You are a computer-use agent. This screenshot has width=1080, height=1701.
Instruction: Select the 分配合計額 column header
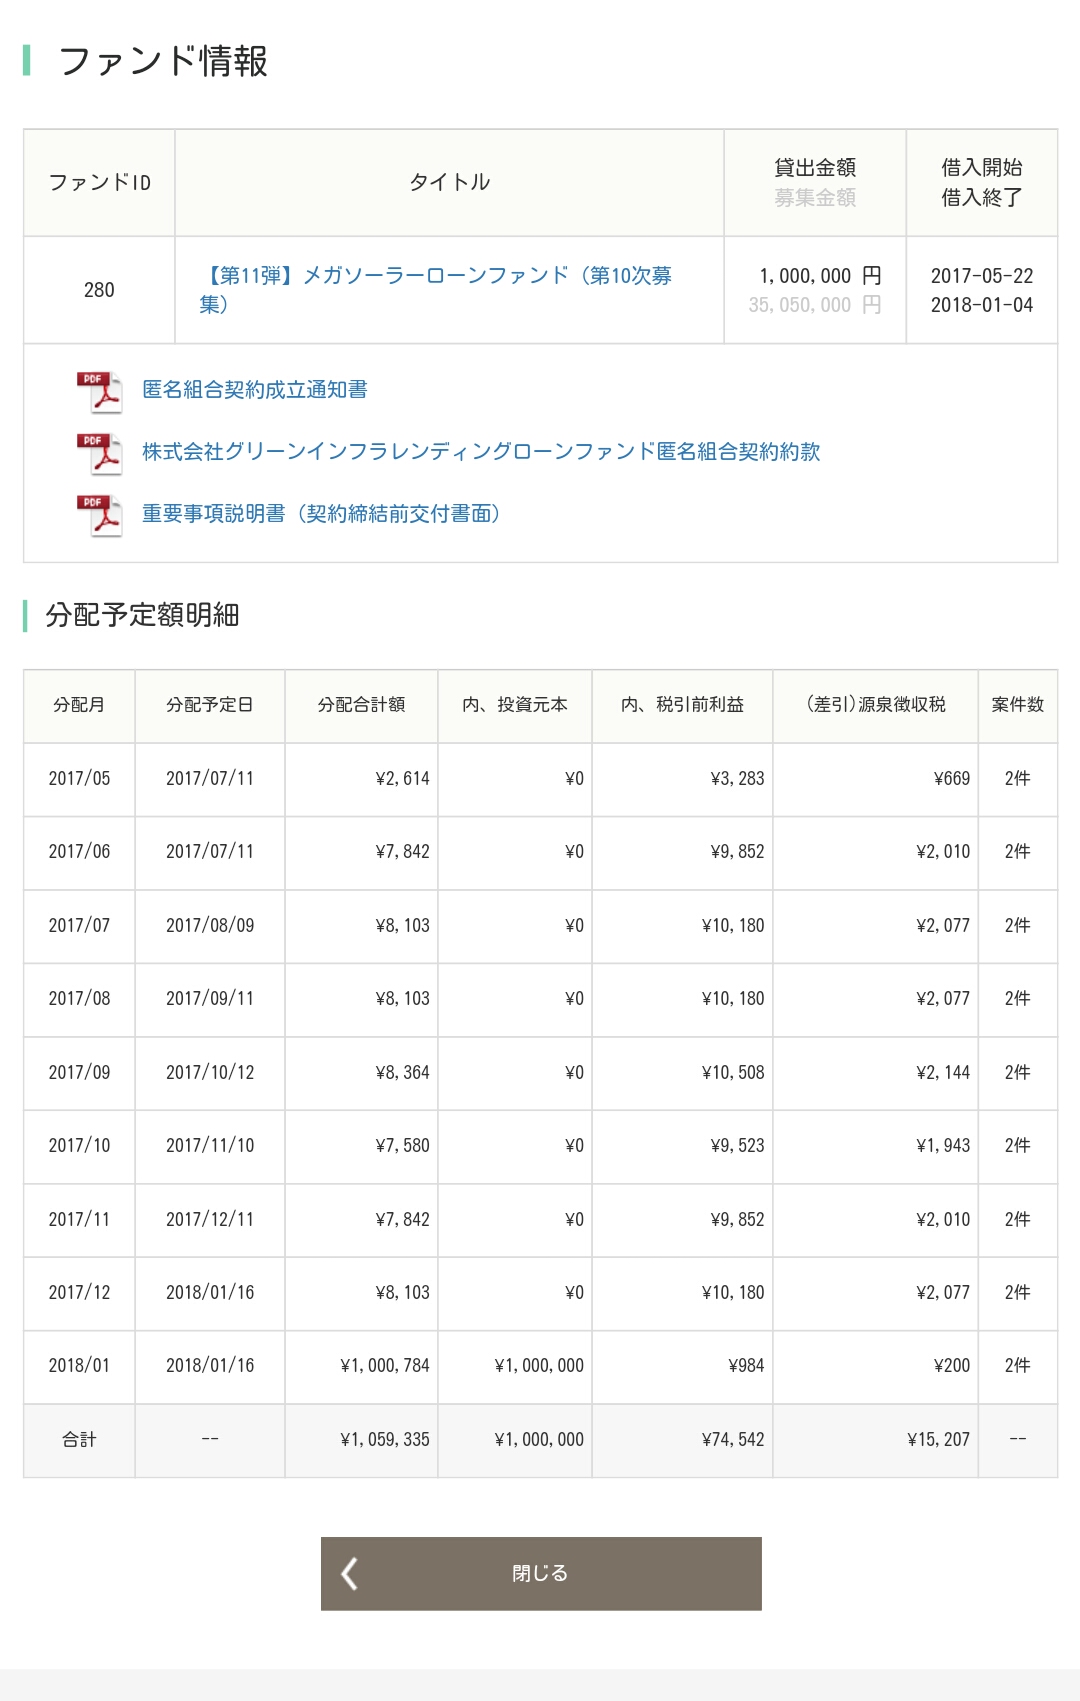pos(361,705)
